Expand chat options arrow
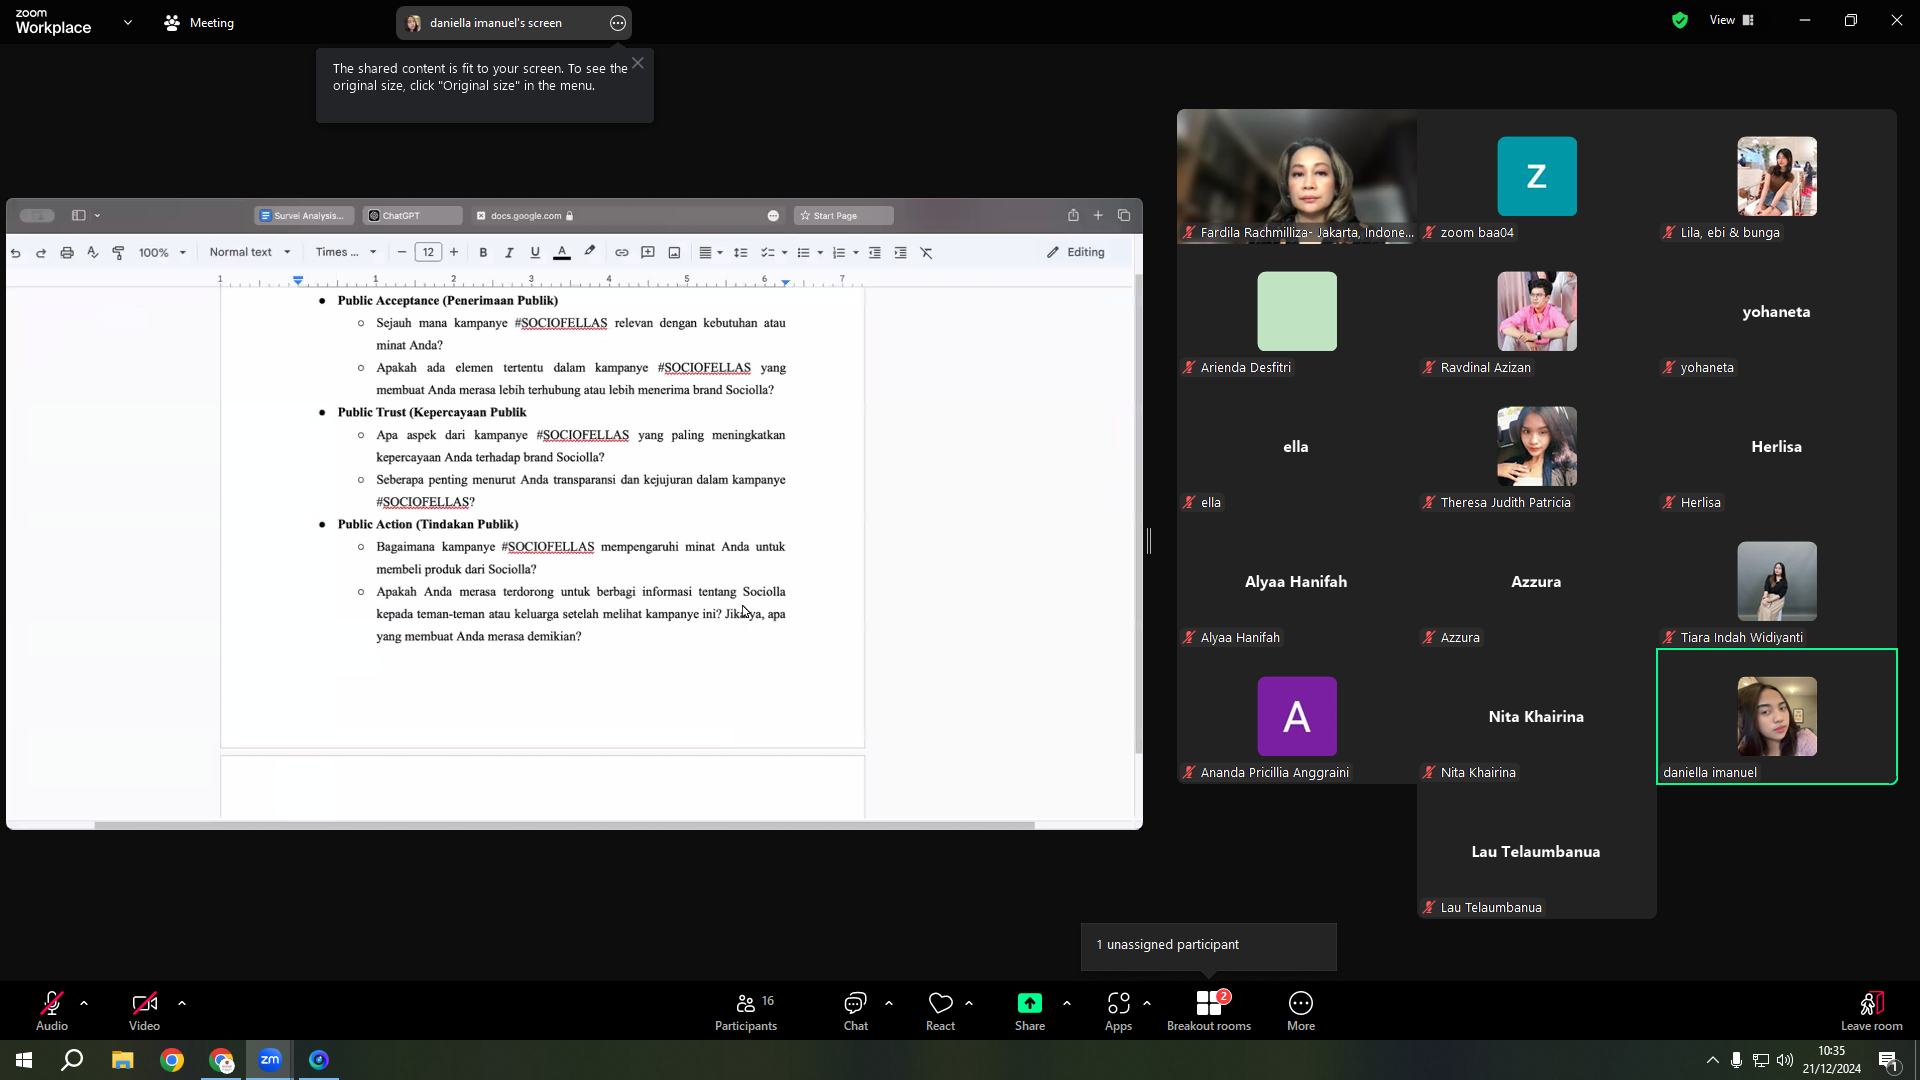Viewport: 1920px width, 1080px height. (x=889, y=1003)
